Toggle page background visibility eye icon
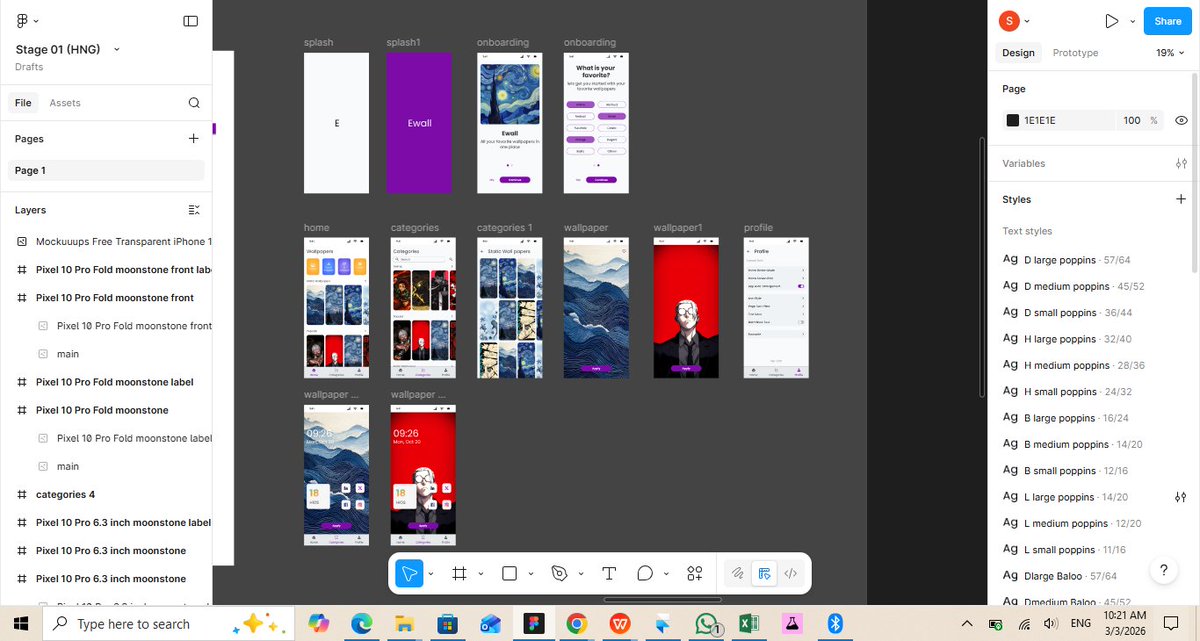Screen dimensions: 1200x641 (1181, 120)
